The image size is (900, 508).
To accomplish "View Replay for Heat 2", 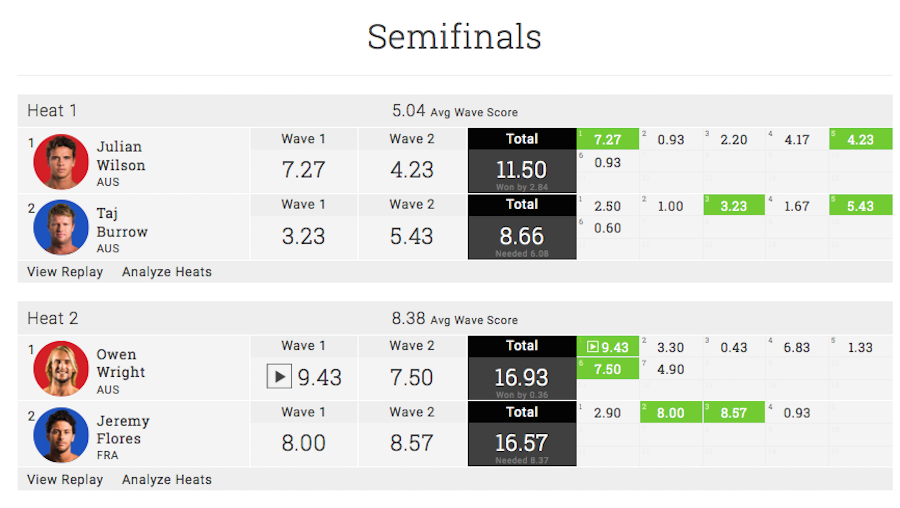I will (65, 480).
